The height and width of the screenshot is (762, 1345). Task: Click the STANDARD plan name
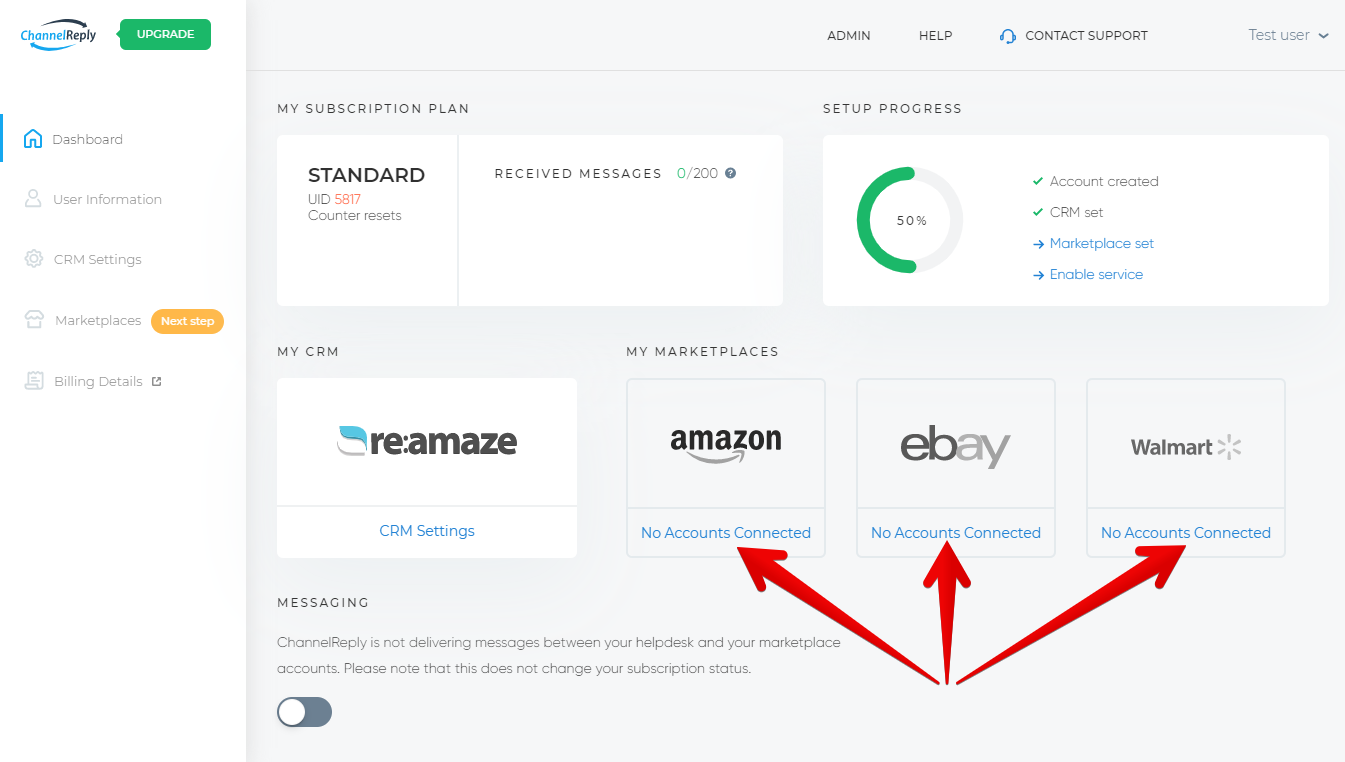click(x=366, y=175)
